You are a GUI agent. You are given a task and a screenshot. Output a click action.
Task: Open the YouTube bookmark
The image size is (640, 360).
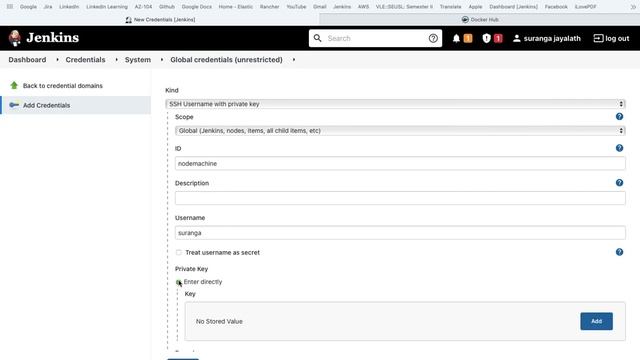(296, 7)
